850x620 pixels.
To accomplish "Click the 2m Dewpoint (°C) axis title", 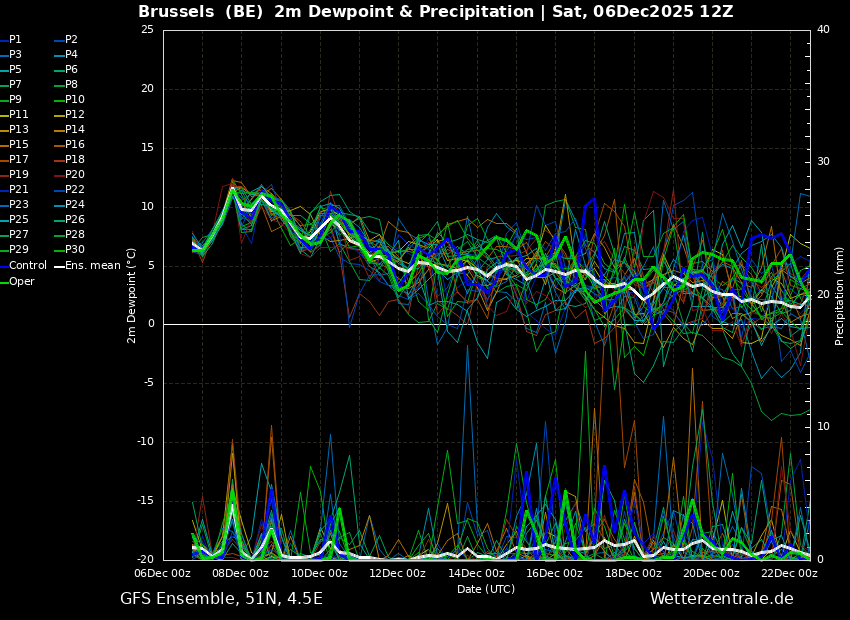I will 132,295.
